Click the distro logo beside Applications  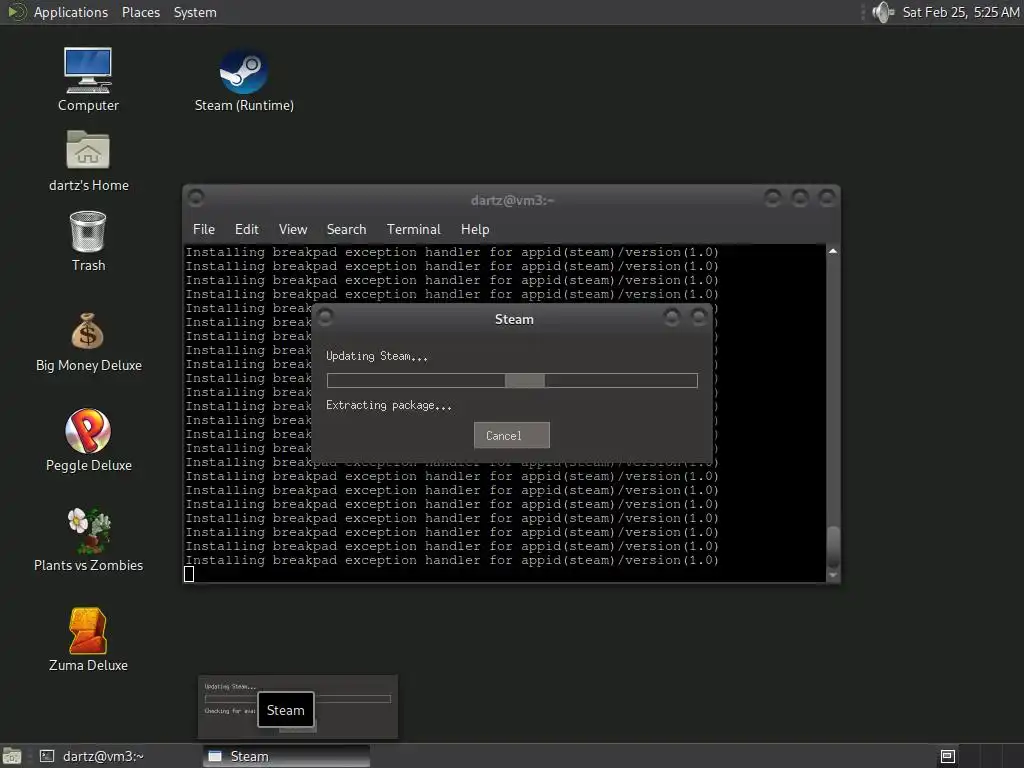(x=16, y=12)
